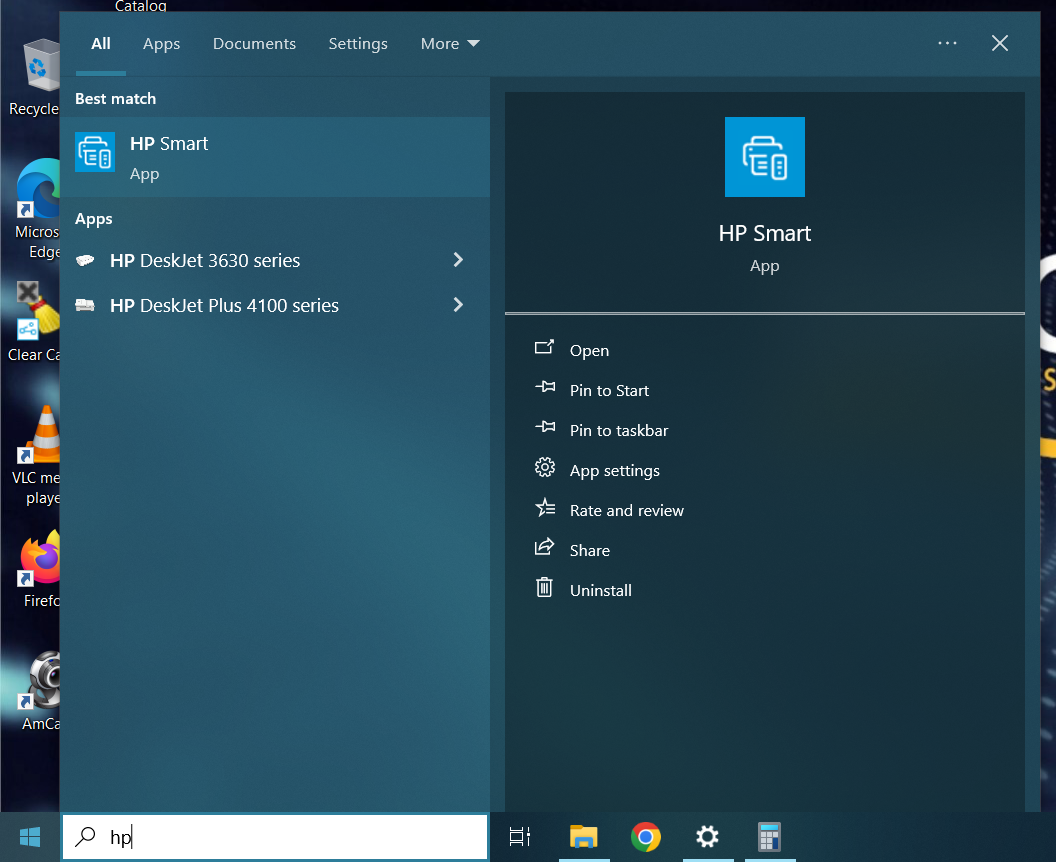Pin HP Smart to taskbar
1056x862 pixels.
pyautogui.click(x=618, y=431)
